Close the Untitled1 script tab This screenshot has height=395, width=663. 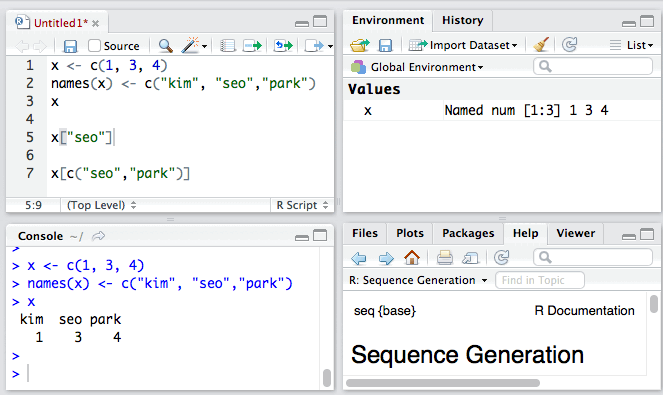click(x=96, y=24)
